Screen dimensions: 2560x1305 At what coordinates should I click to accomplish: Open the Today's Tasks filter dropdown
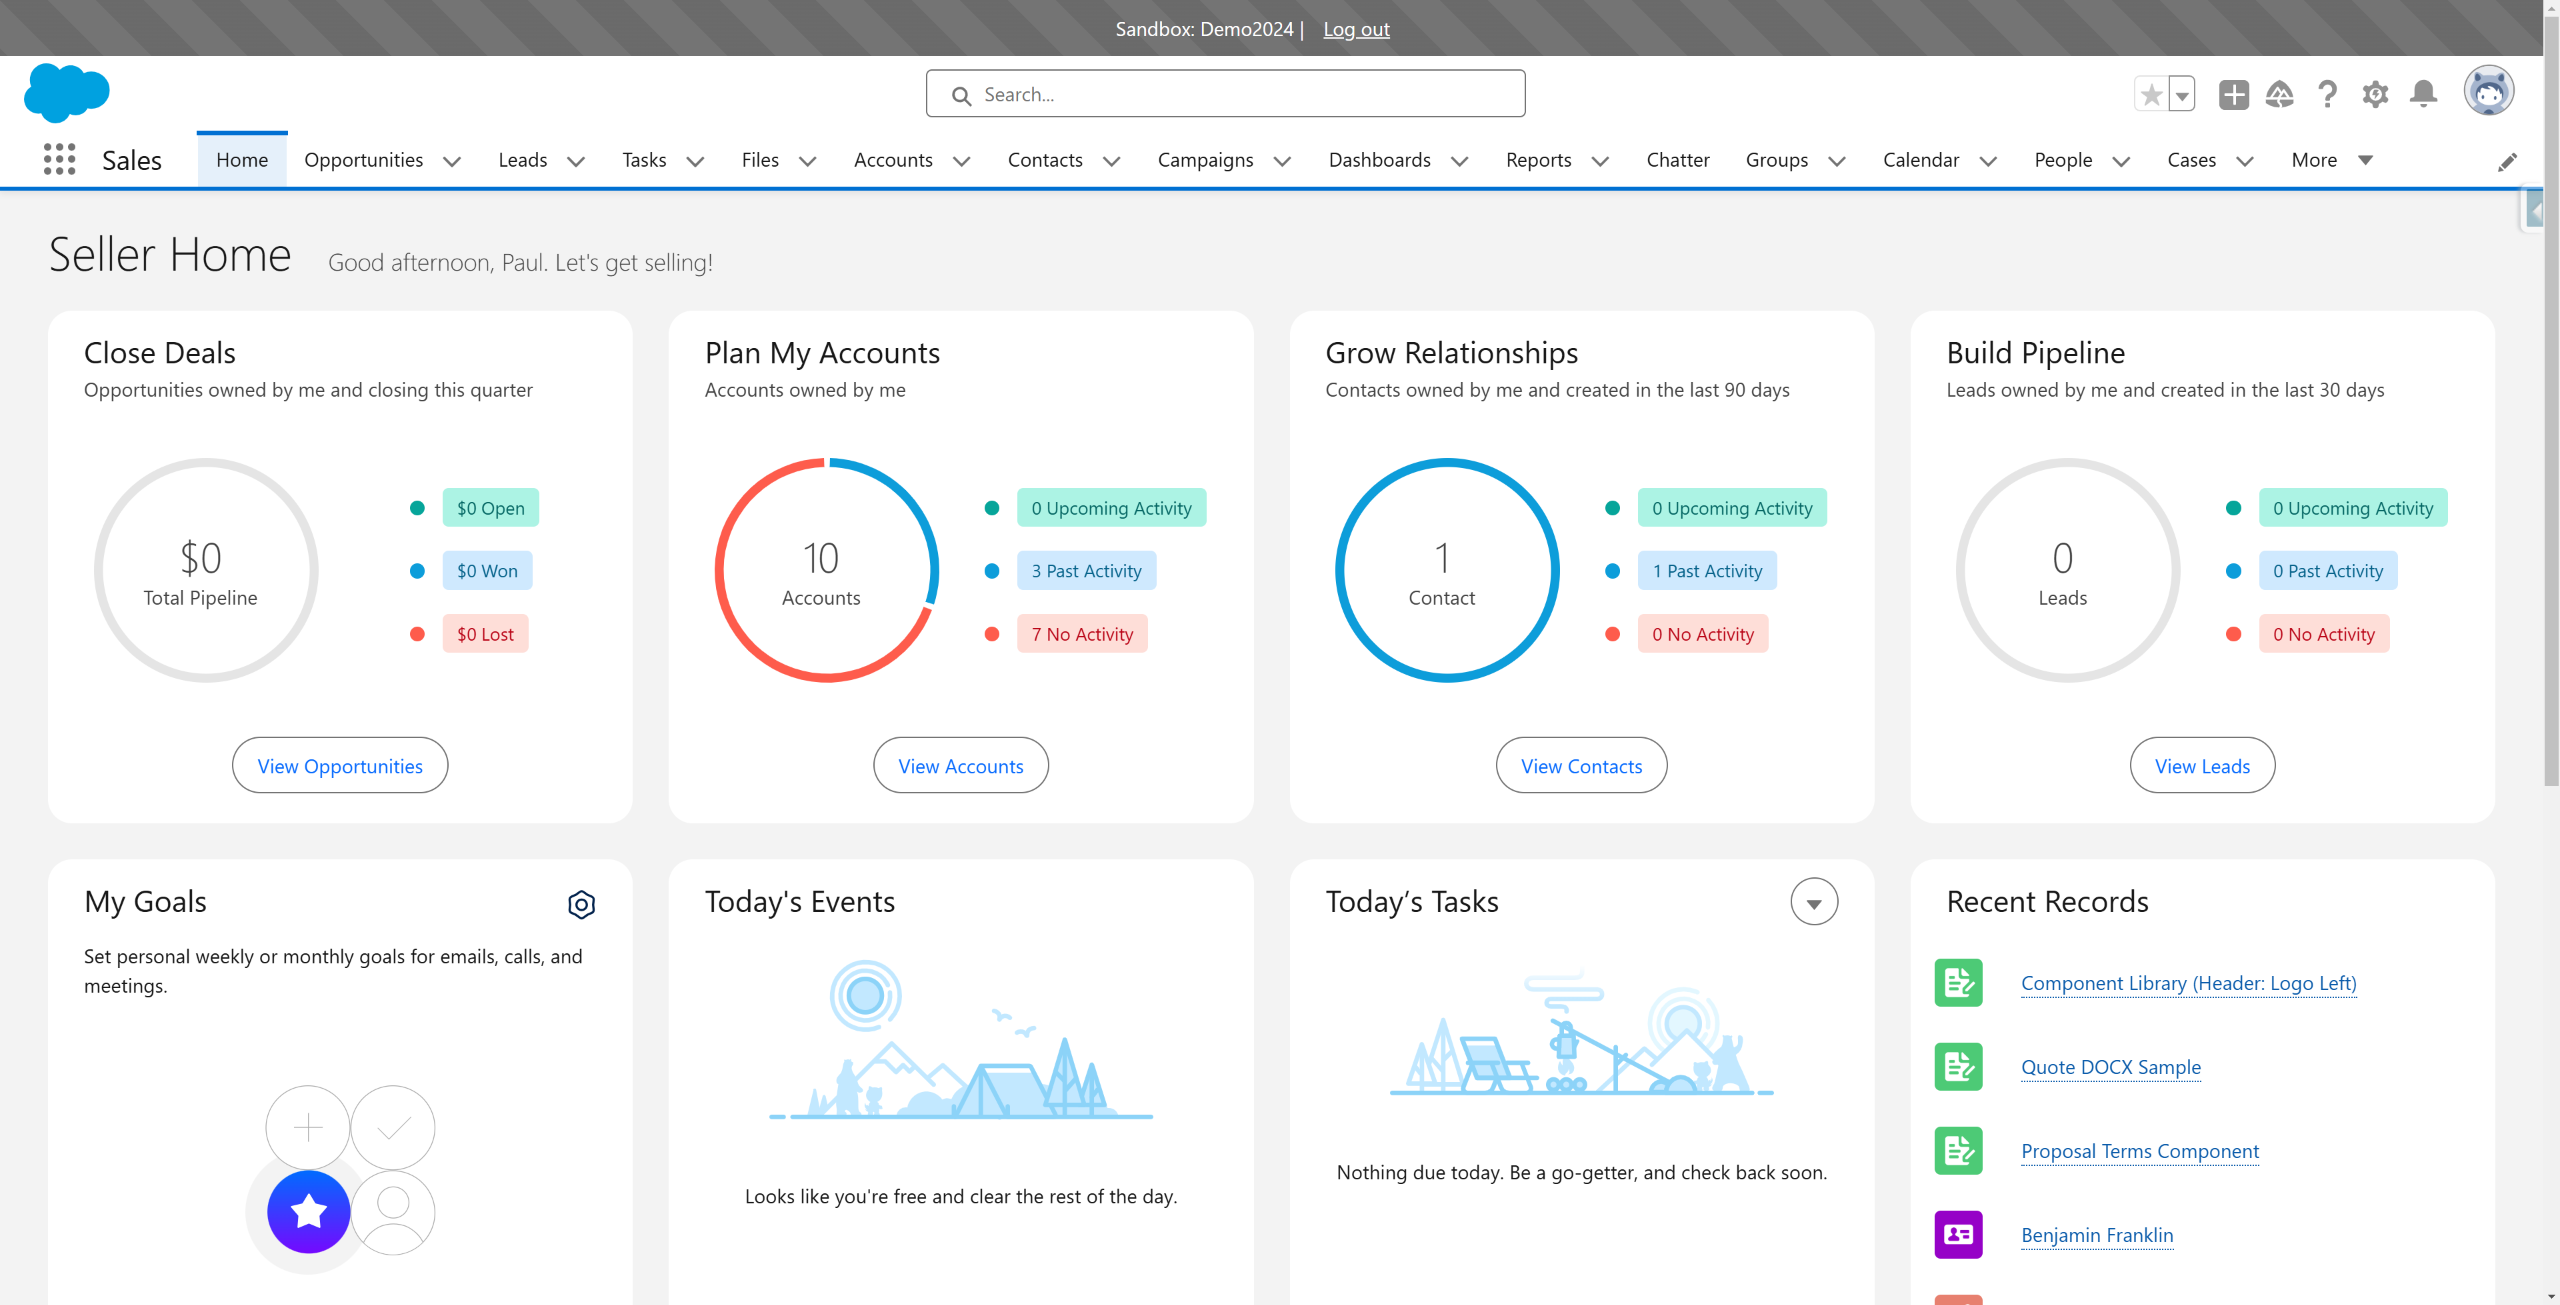(1813, 902)
